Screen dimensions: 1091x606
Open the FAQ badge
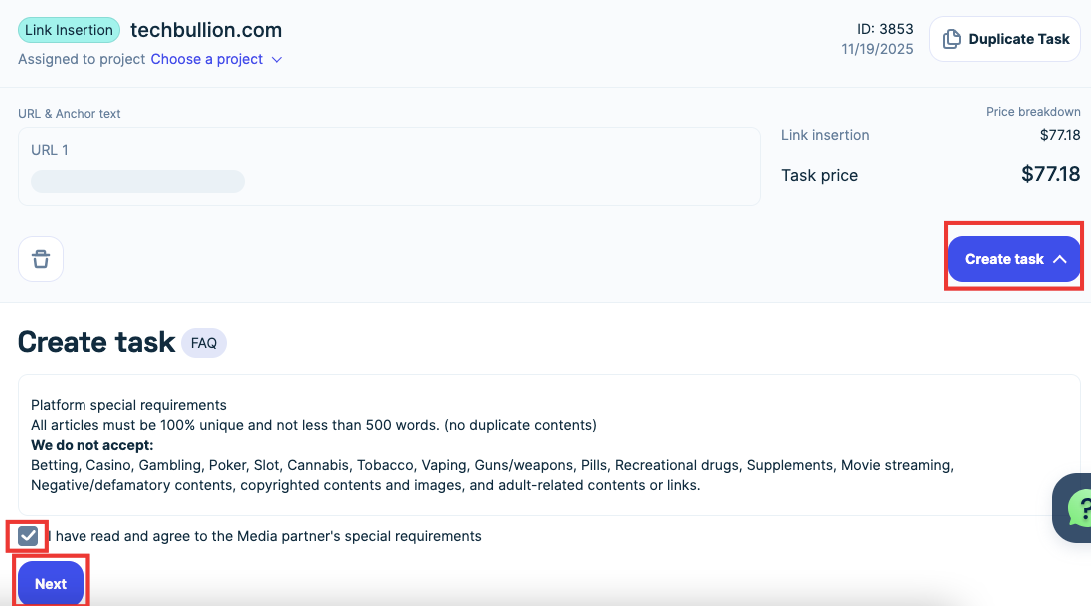(x=204, y=343)
